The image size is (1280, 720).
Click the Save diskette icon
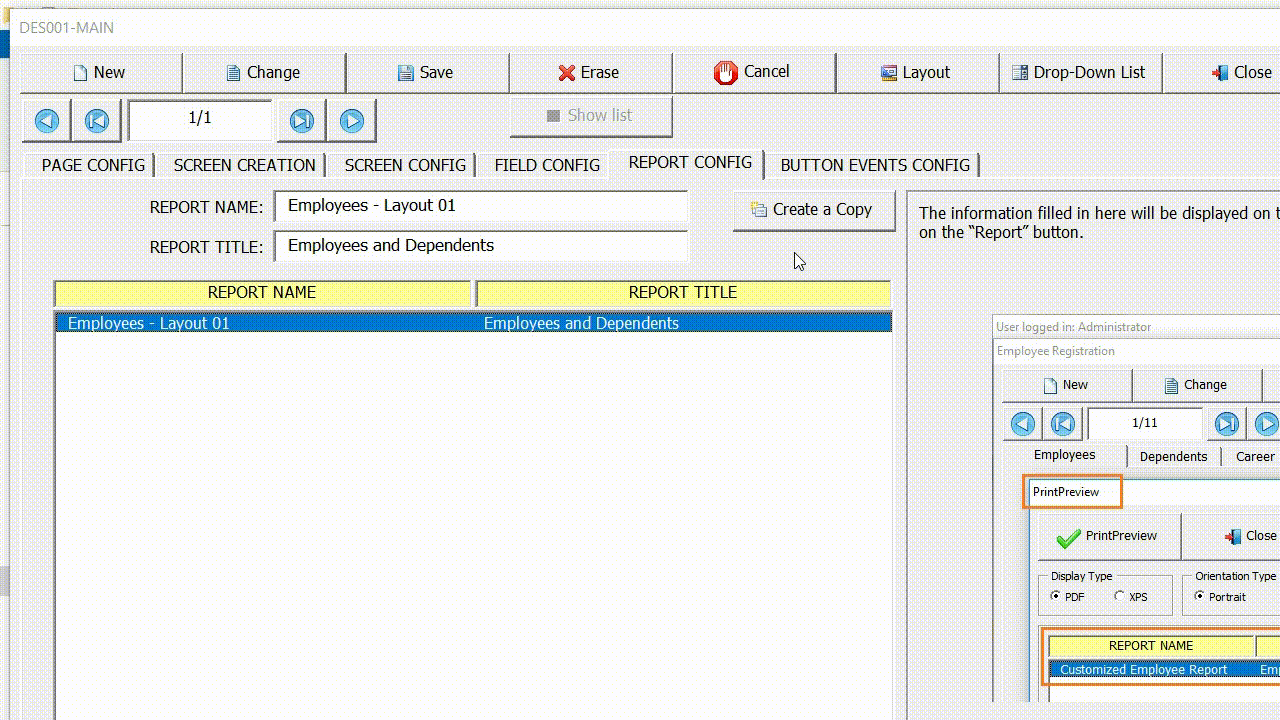point(406,72)
